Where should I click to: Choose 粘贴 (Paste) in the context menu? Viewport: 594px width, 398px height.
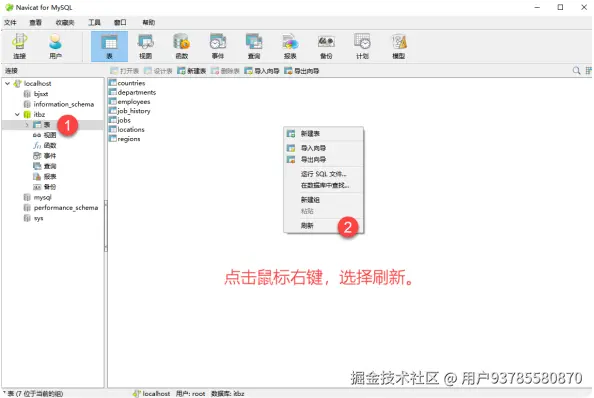[324, 211]
